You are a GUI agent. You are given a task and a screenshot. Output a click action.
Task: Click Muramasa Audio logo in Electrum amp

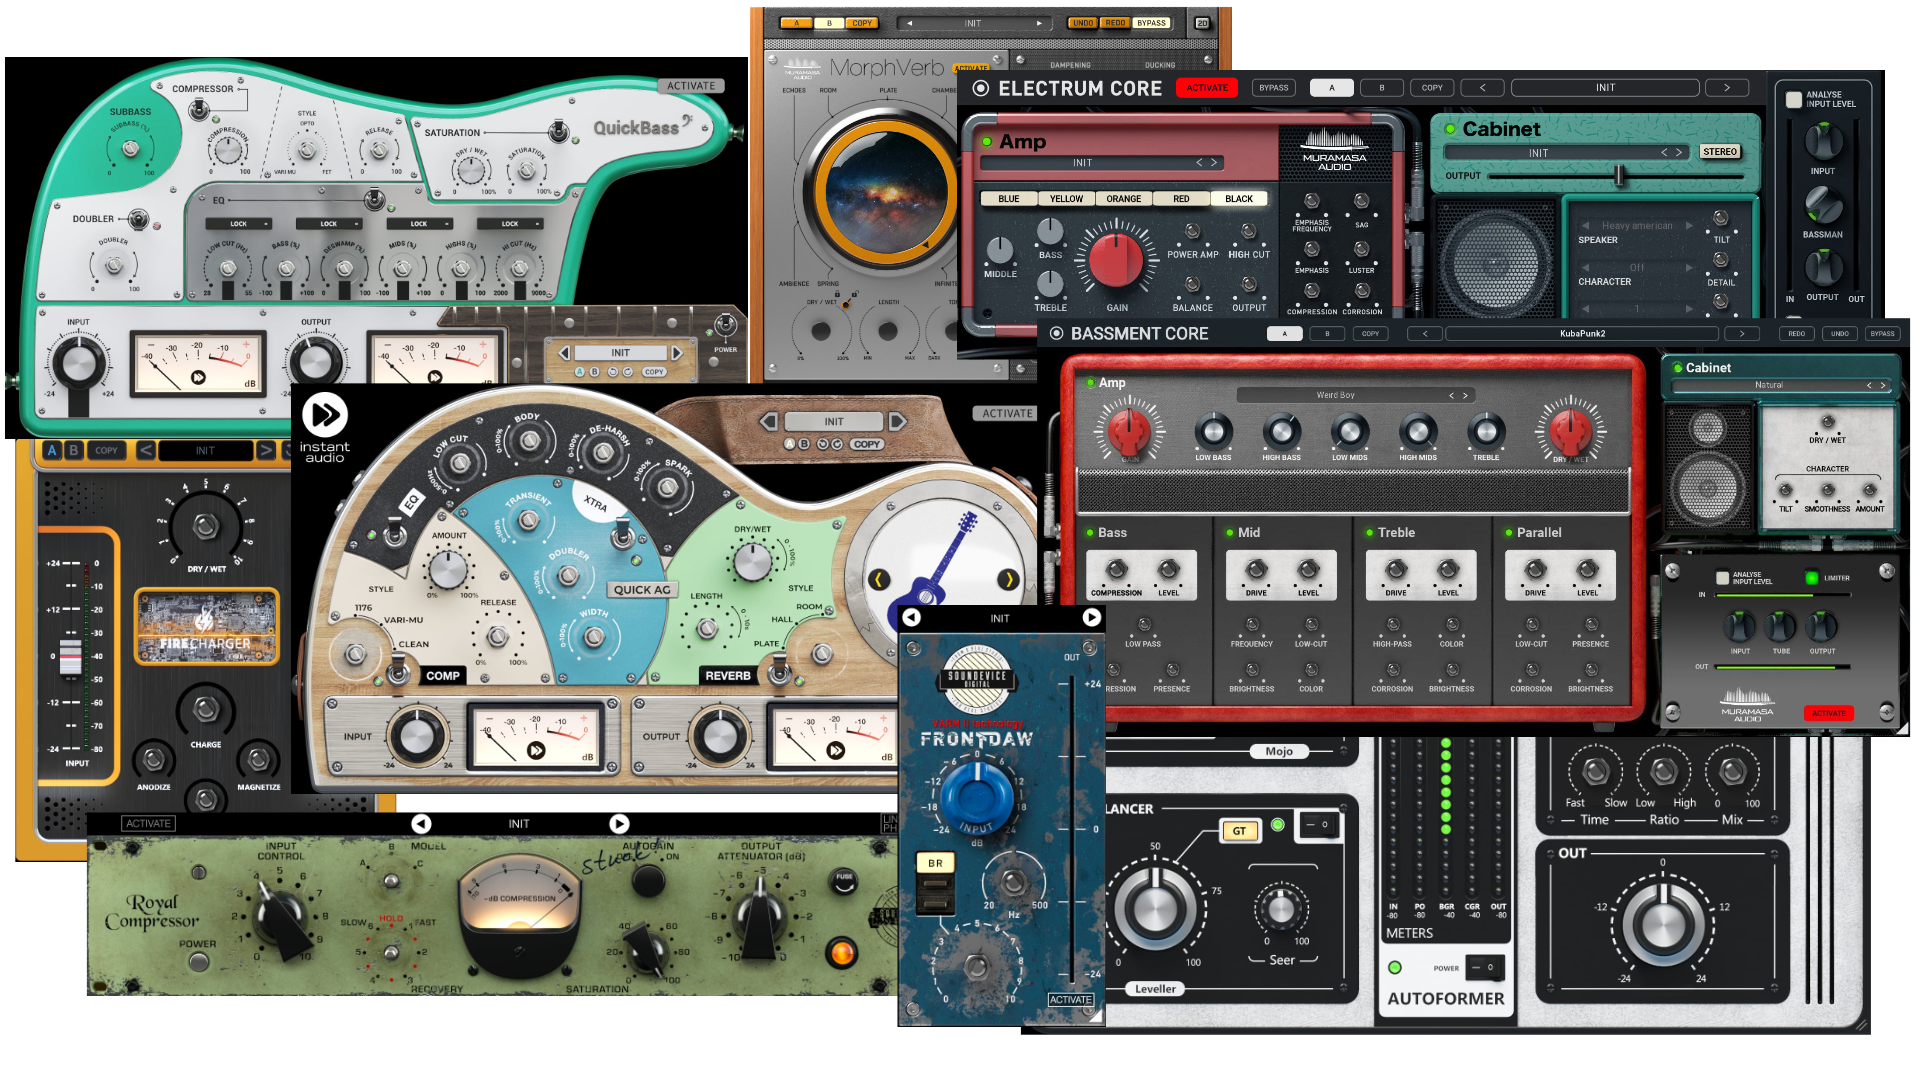[x=1334, y=151]
